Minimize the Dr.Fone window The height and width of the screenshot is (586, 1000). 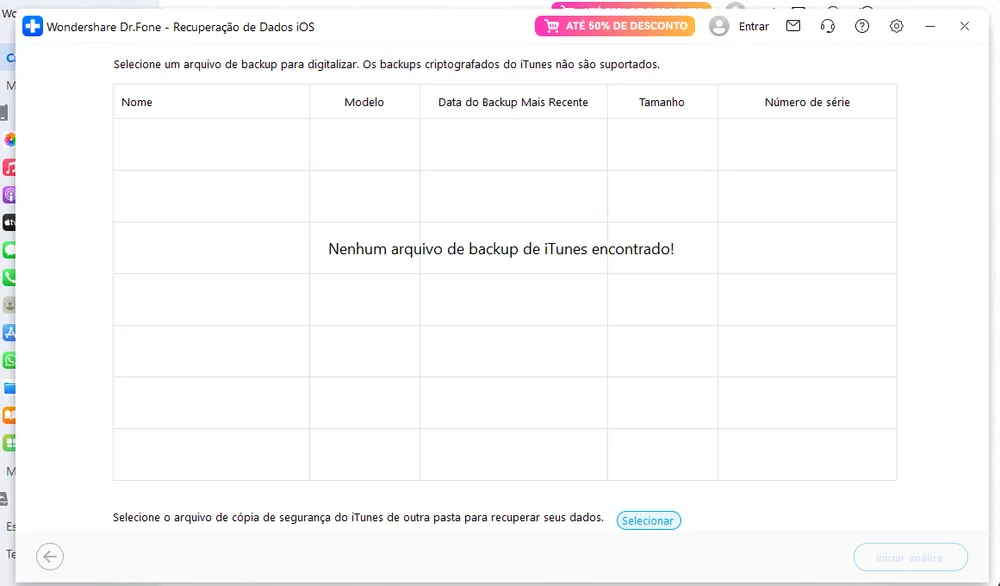930,26
